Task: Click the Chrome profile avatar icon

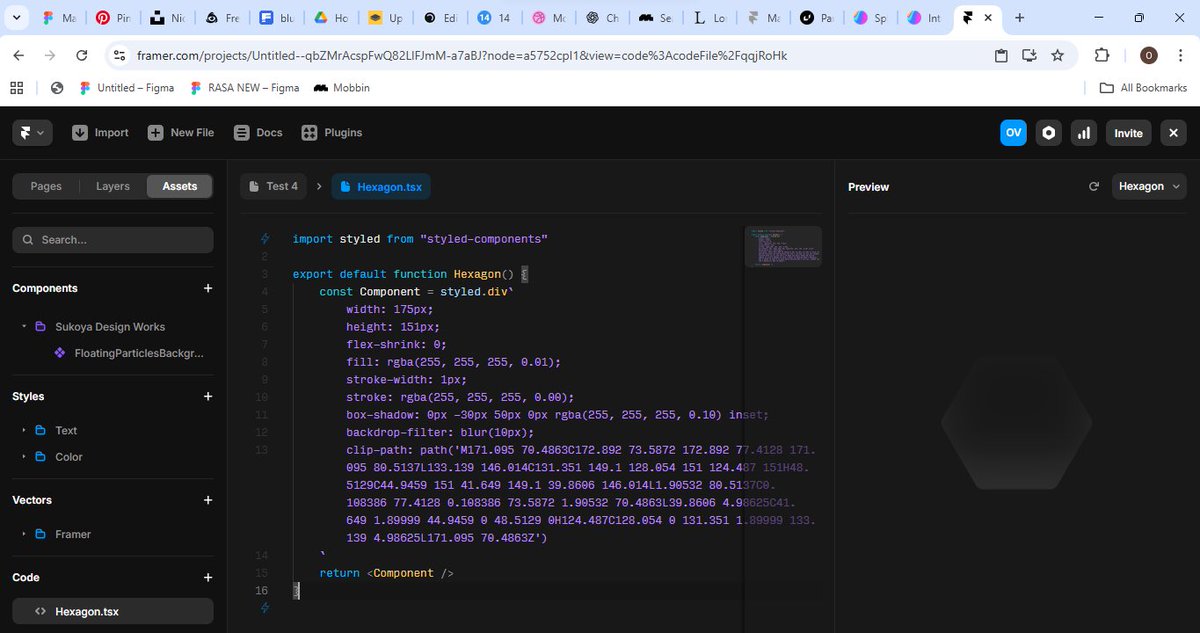Action: click(x=1149, y=56)
